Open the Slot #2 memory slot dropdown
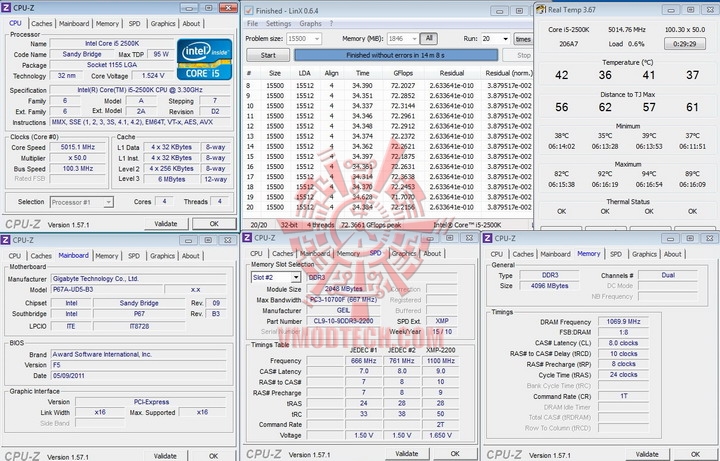Screen dimensions: 720x461 [x=296, y=277]
